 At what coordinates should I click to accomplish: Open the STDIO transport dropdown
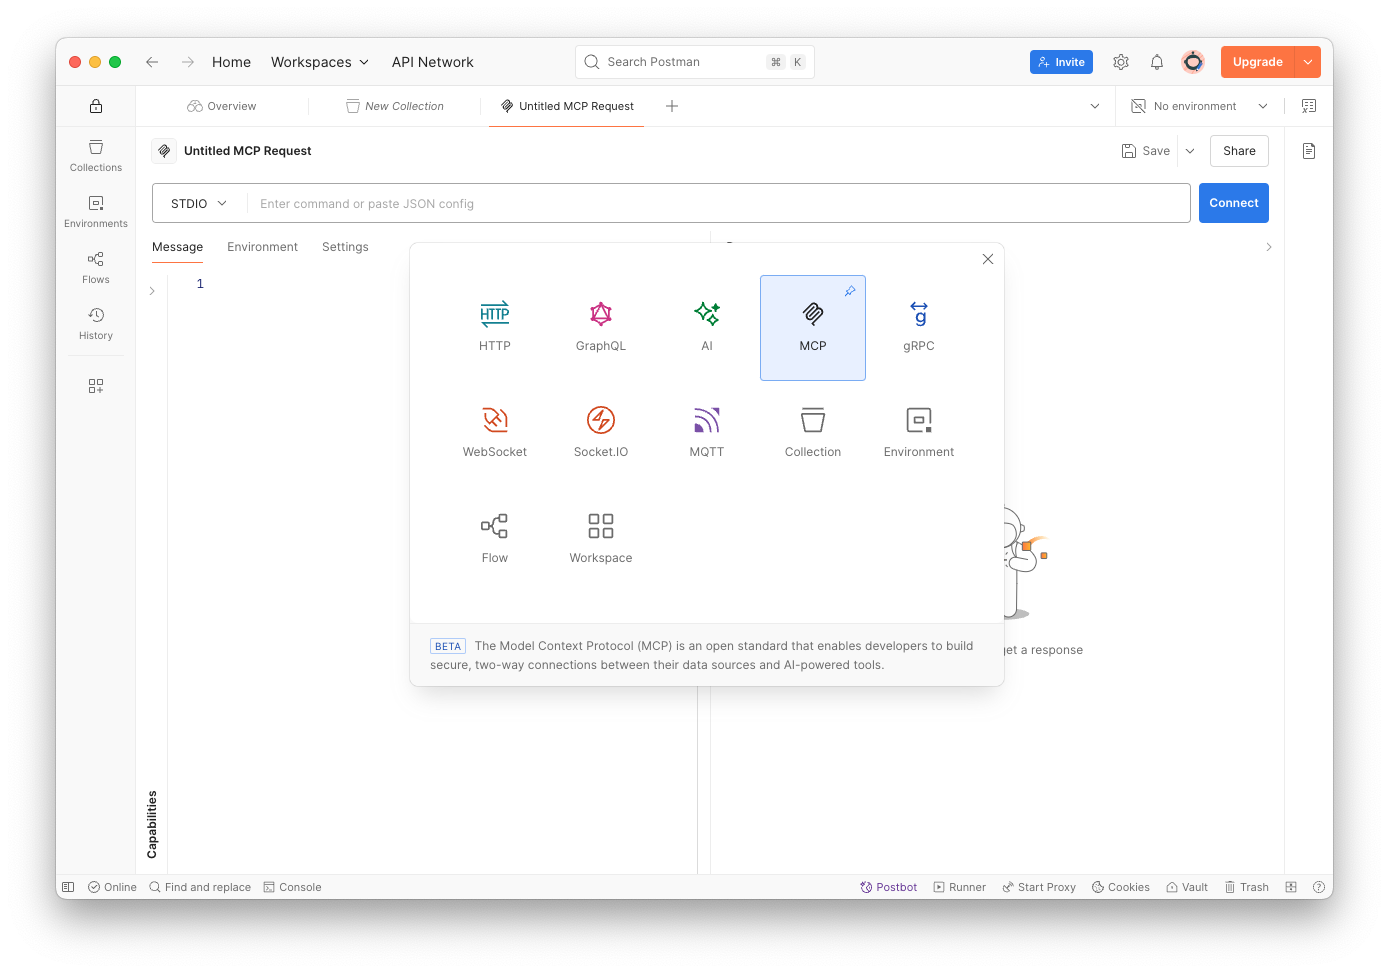point(199,203)
